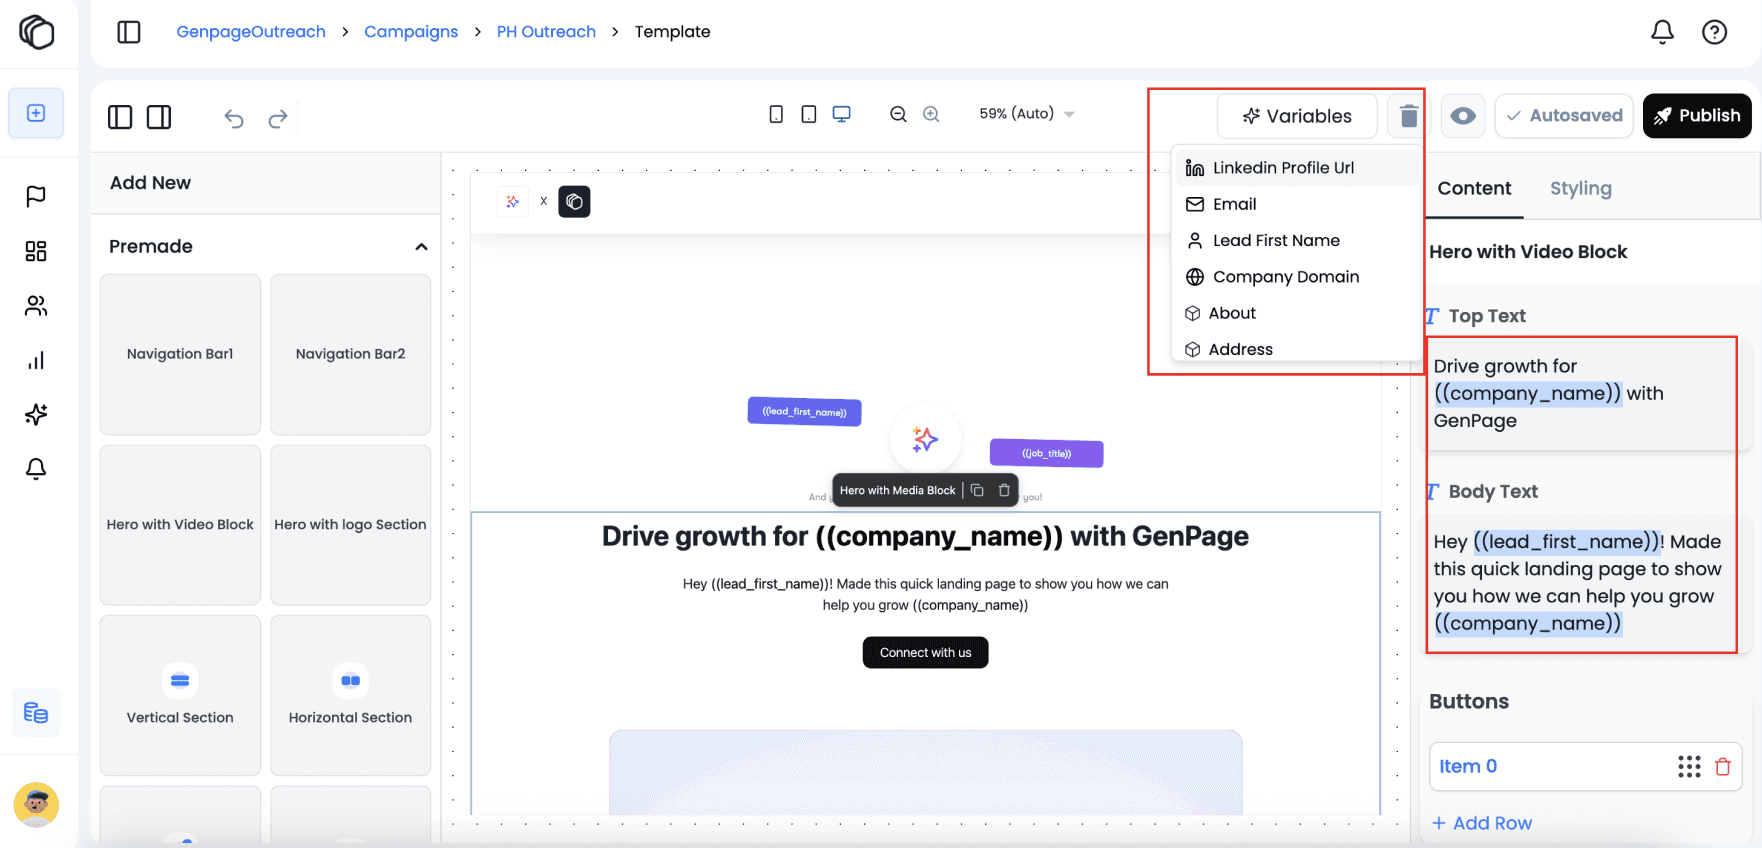The height and width of the screenshot is (848, 1762).
Task: Toggle the left panel layout icon
Action: [120, 117]
